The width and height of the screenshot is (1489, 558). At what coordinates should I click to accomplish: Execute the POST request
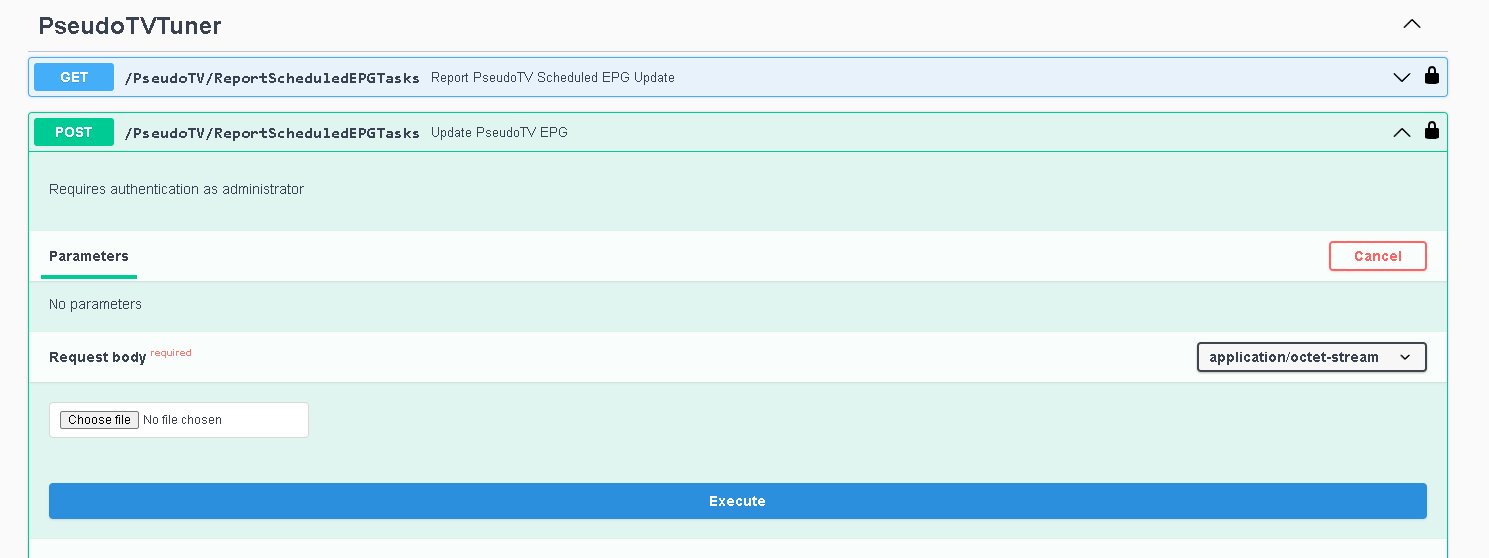(737, 501)
